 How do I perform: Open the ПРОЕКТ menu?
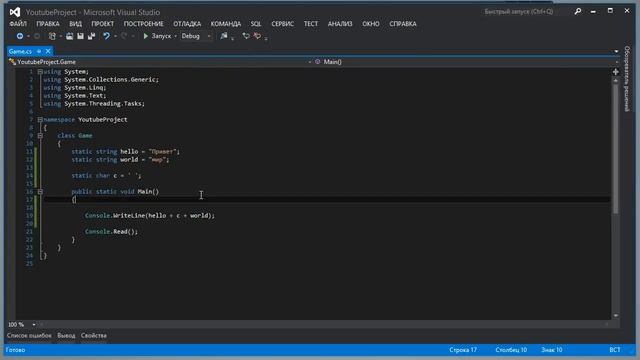pos(102,24)
